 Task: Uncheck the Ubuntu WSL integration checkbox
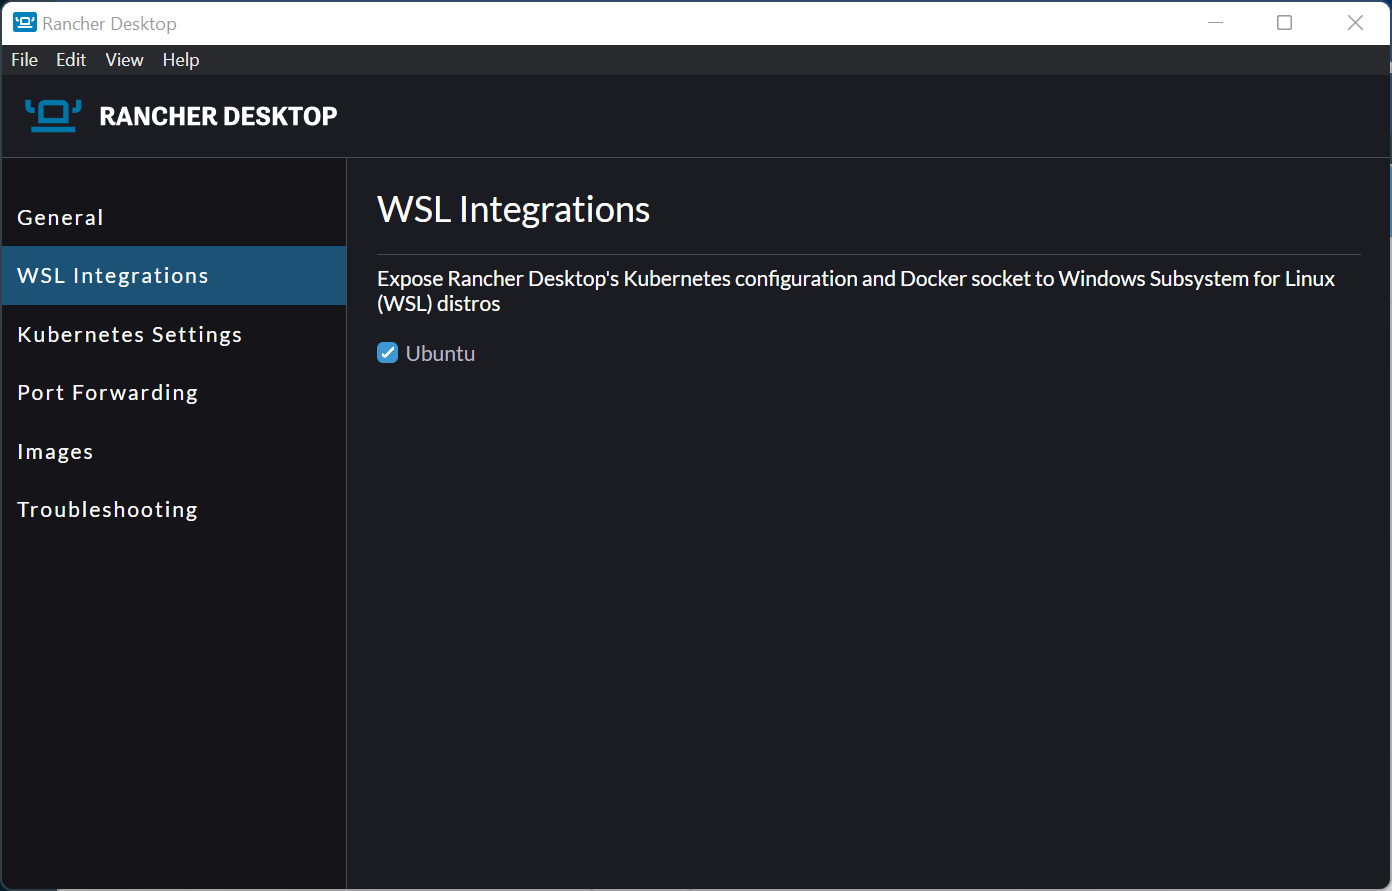(x=388, y=353)
